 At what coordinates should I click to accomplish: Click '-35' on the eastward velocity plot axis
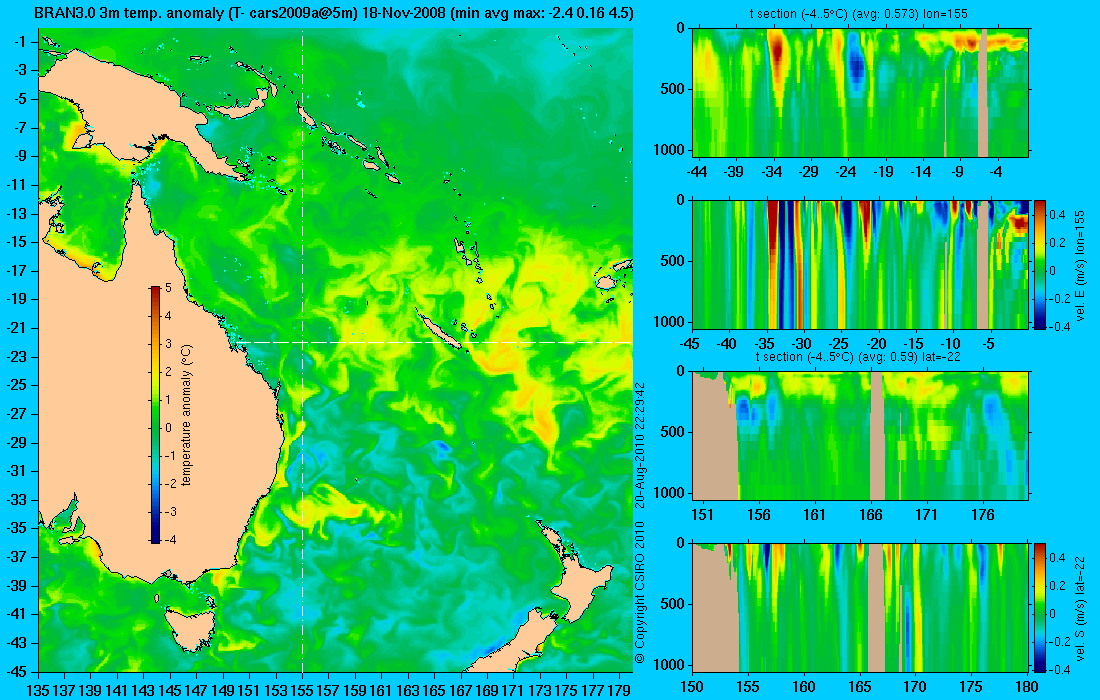765,344
